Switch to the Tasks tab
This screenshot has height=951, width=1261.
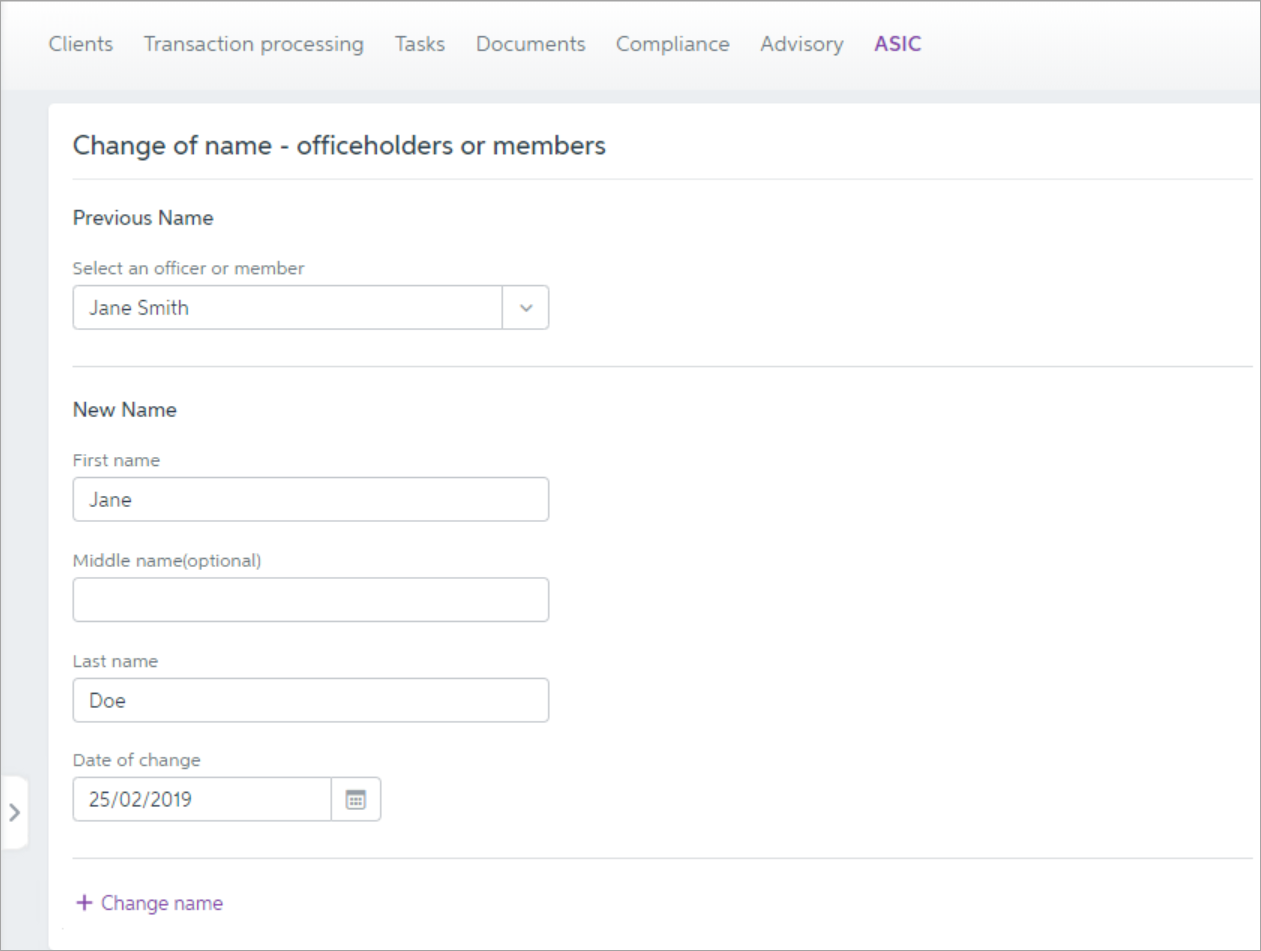click(x=420, y=44)
